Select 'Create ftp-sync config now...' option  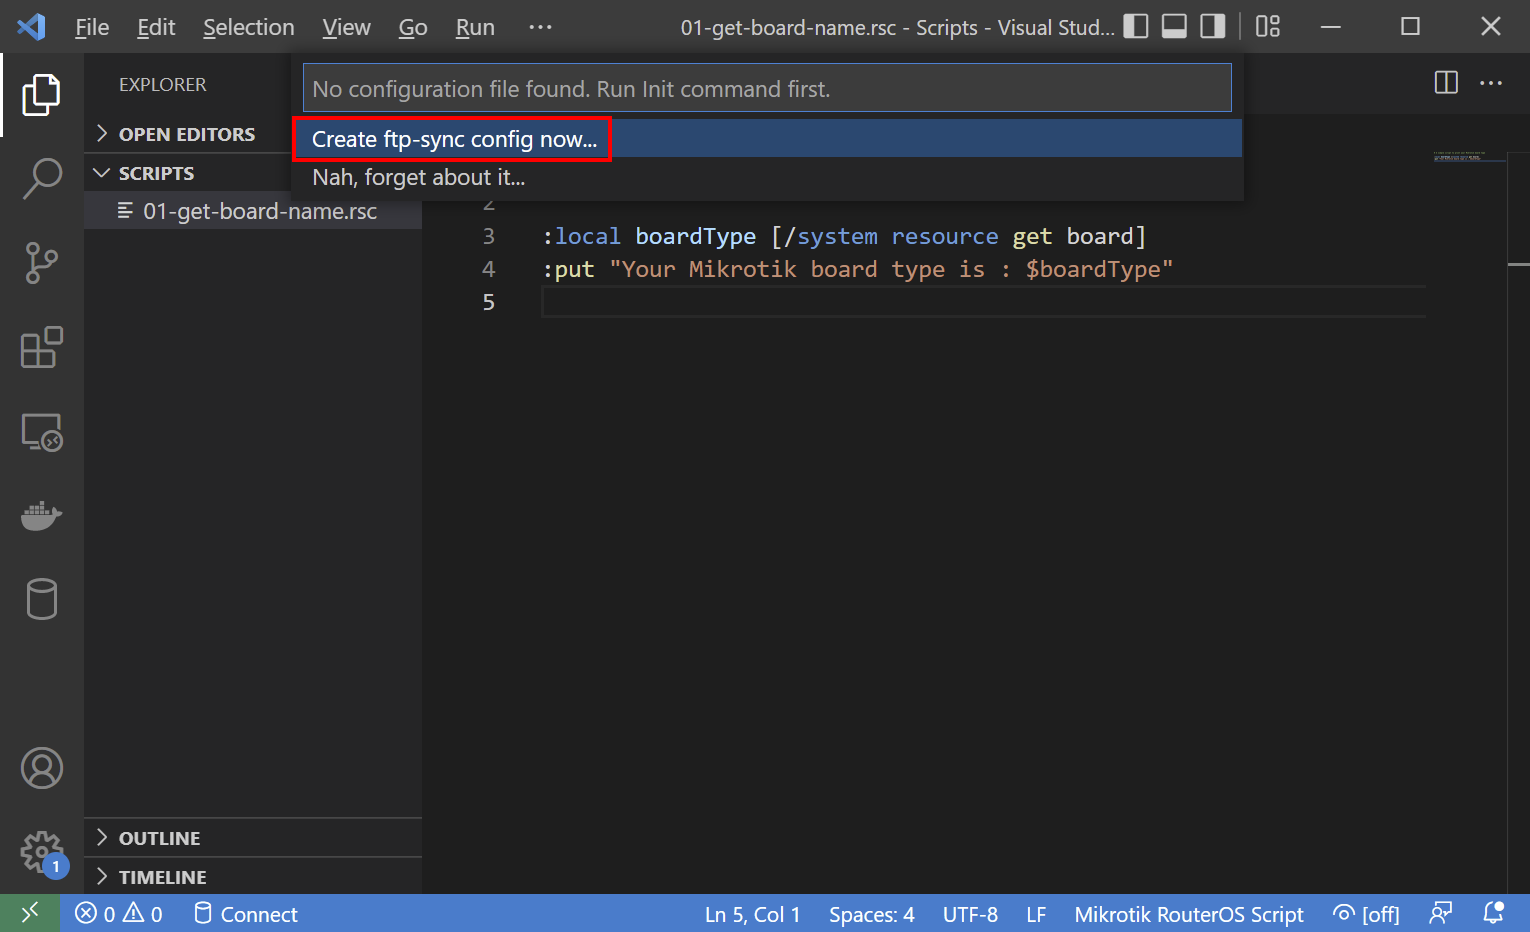454,139
